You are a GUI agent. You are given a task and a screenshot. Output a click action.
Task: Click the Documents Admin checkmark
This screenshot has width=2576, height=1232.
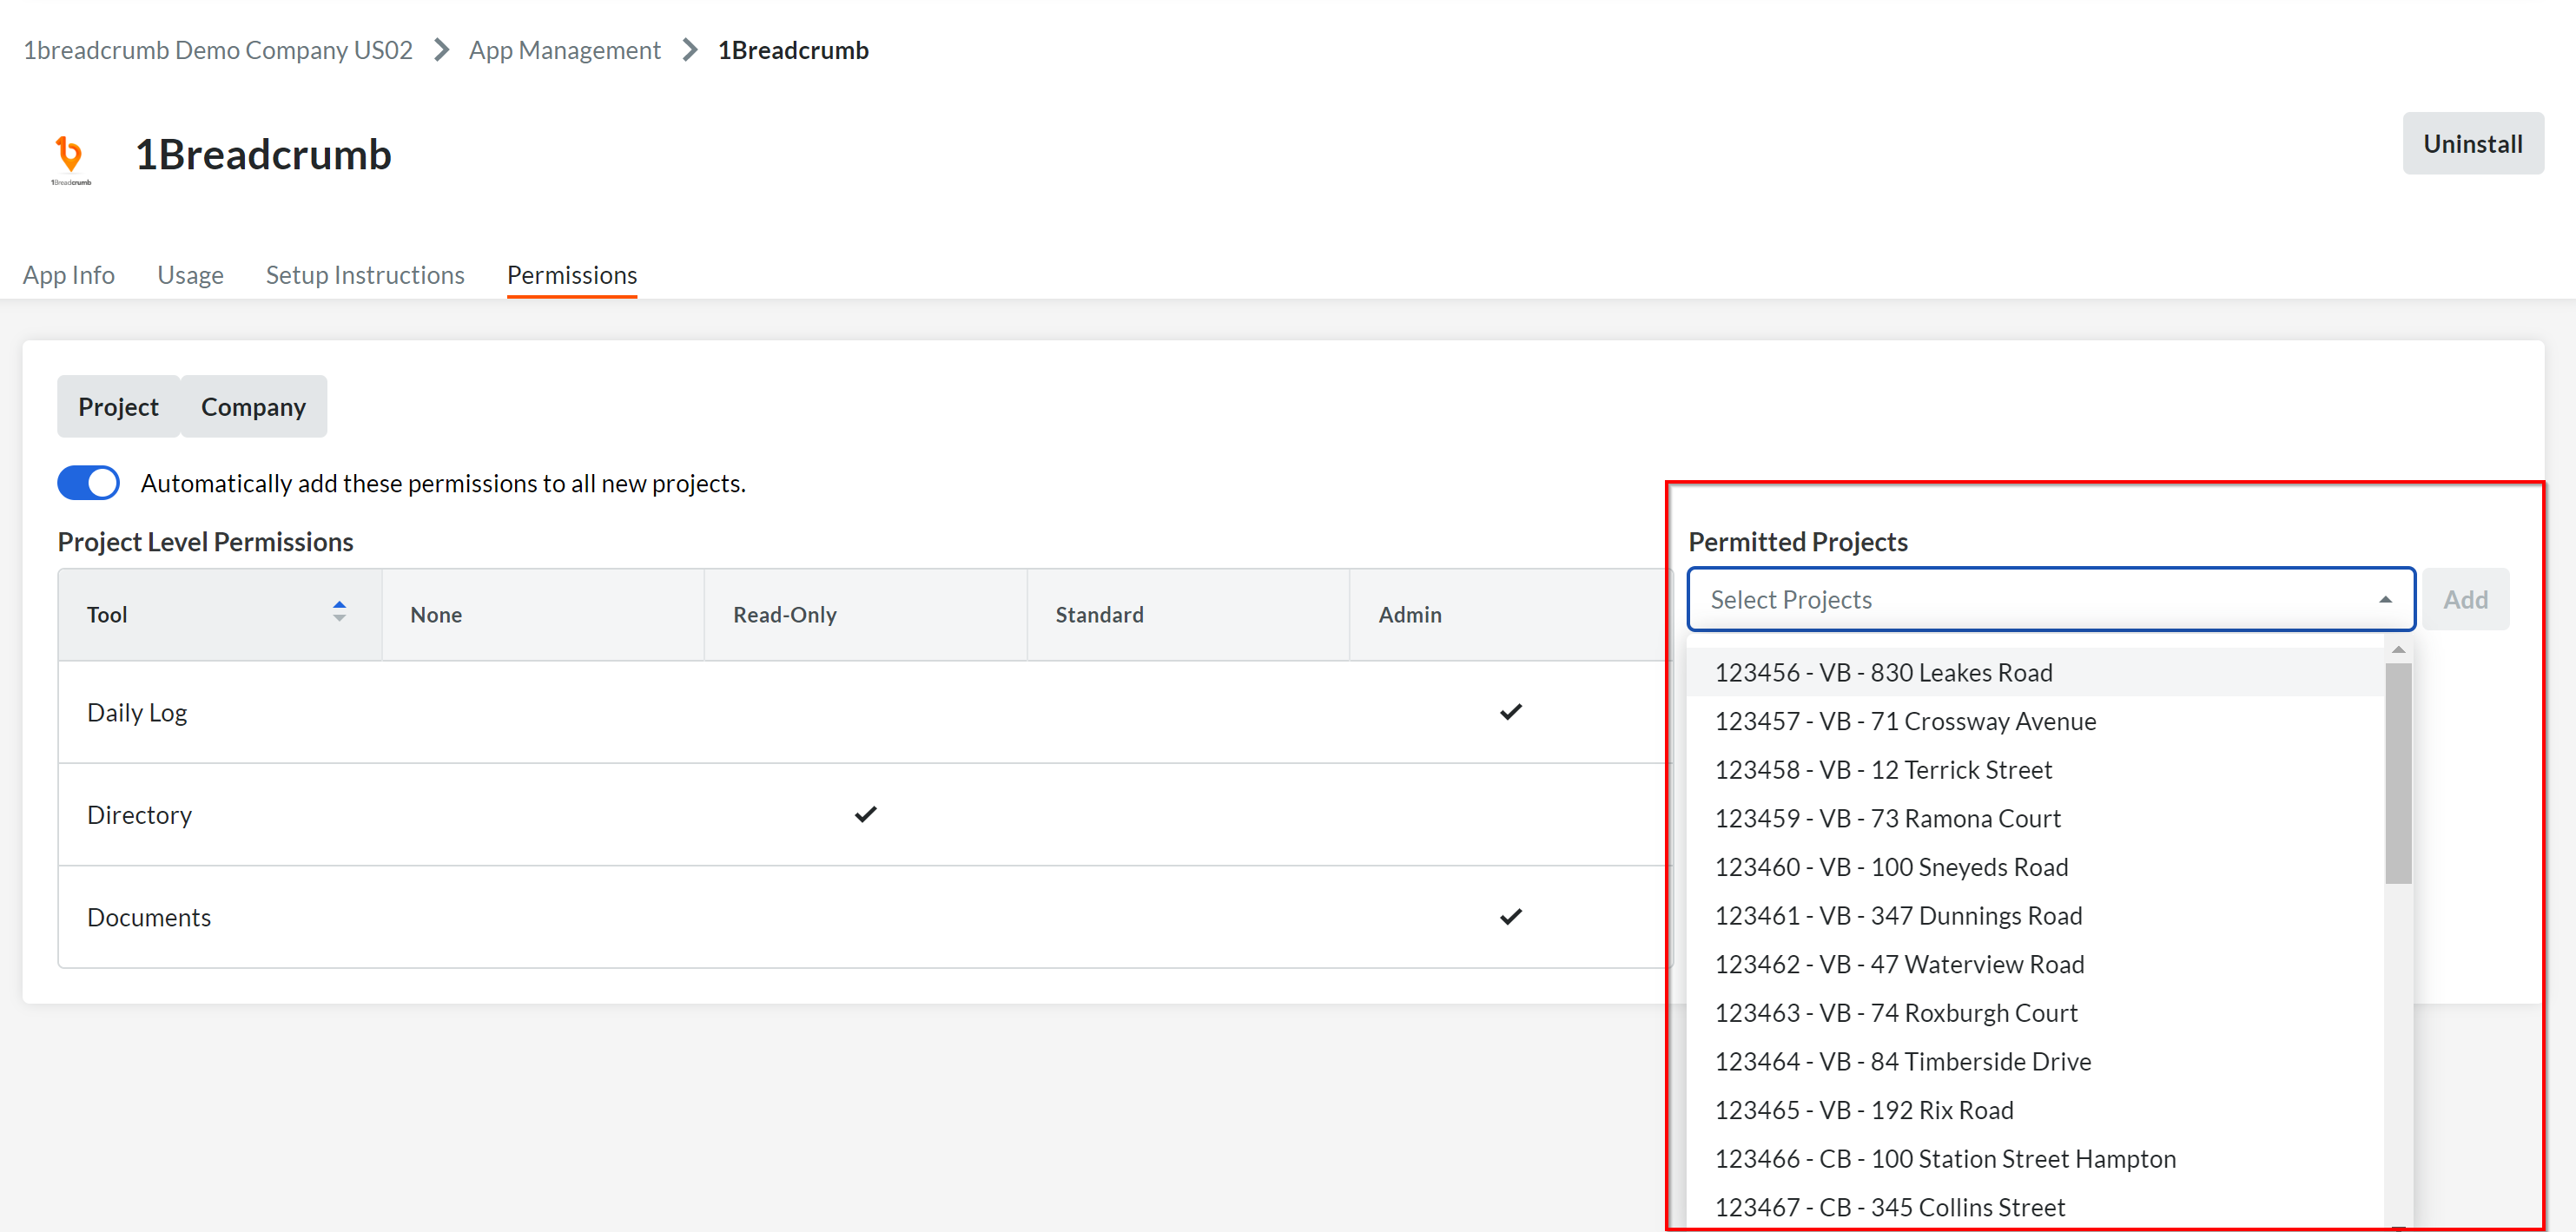pyautogui.click(x=1510, y=916)
